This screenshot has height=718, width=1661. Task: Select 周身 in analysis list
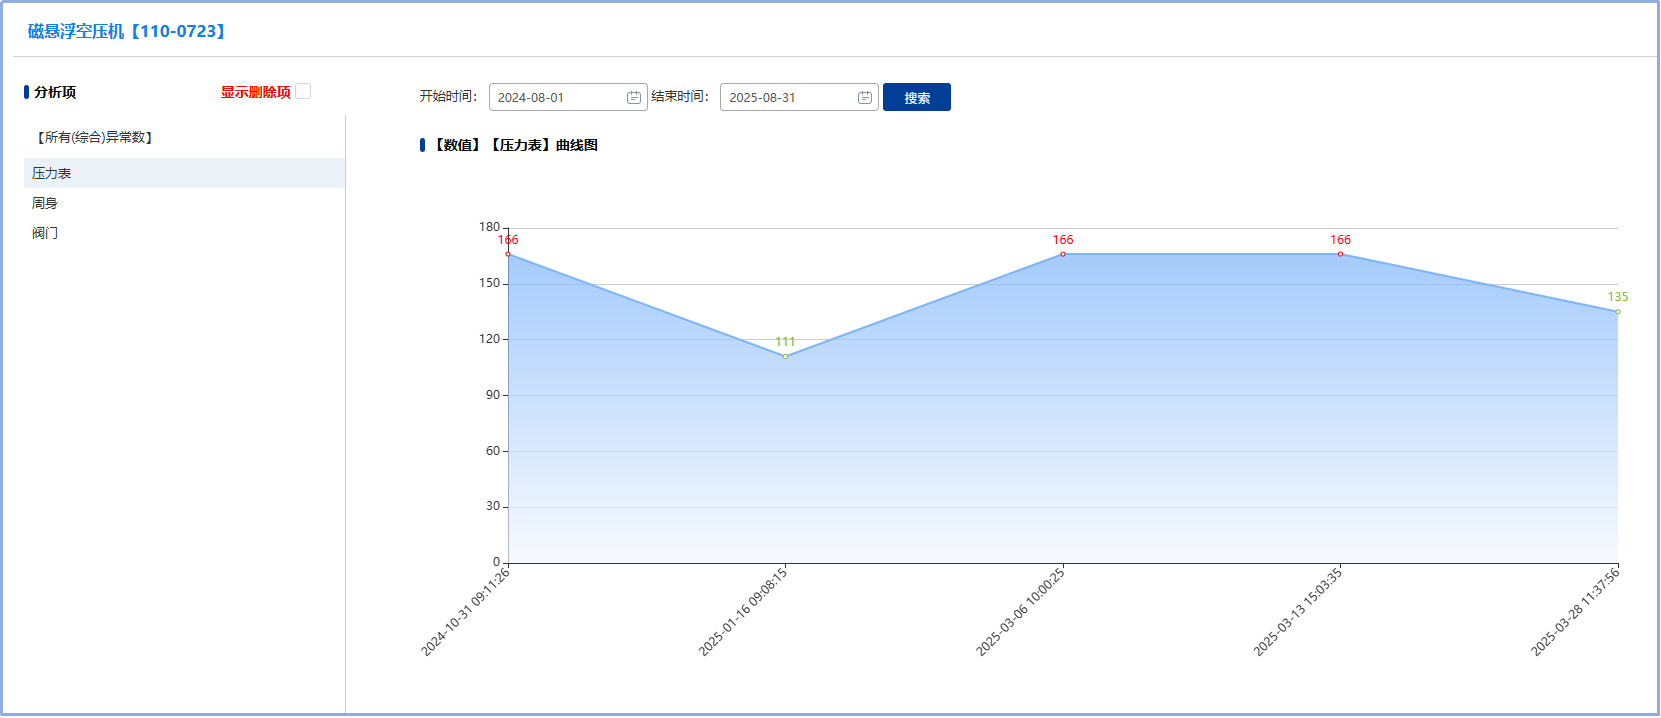45,203
